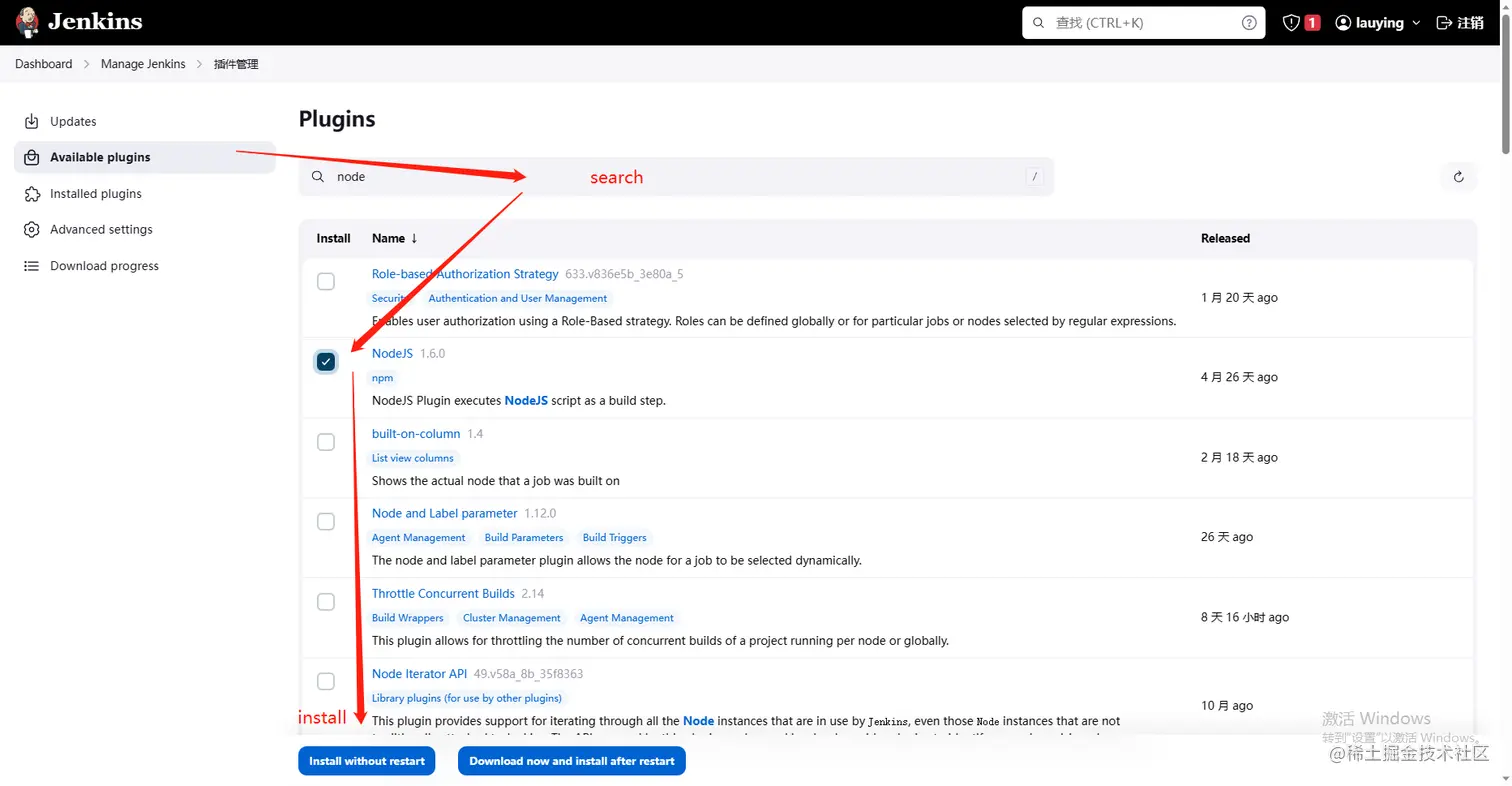Viewport: 1512px width, 786px height.
Task: Sort by the Name column header arrow
Action: (x=414, y=238)
